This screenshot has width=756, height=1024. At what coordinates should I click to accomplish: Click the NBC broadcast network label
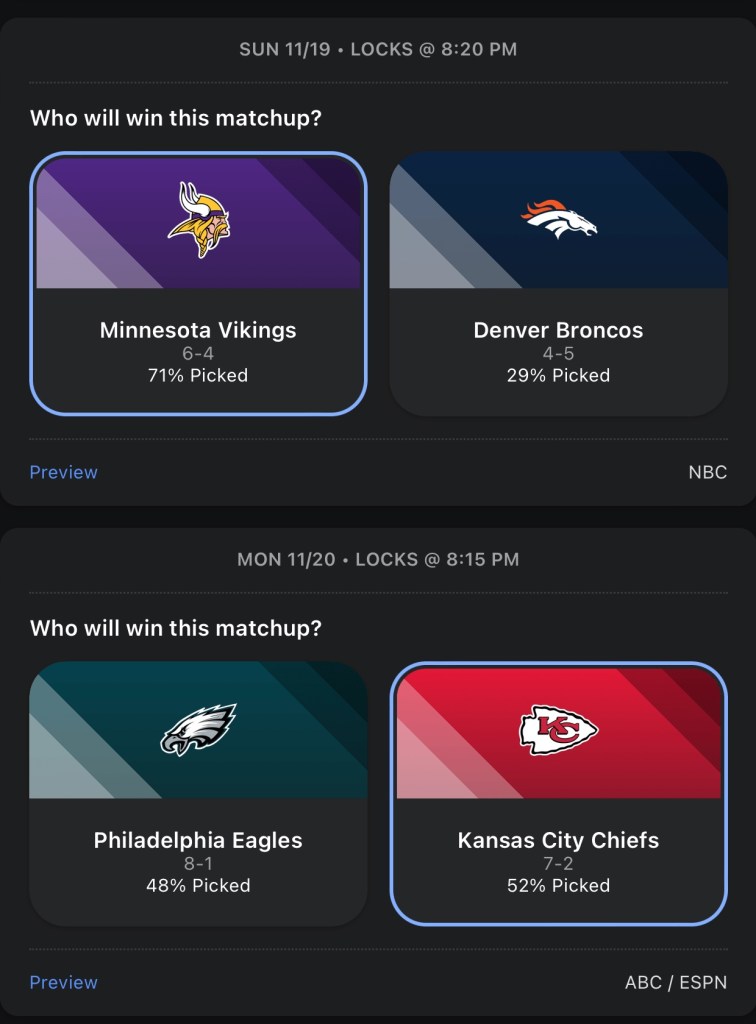[707, 472]
